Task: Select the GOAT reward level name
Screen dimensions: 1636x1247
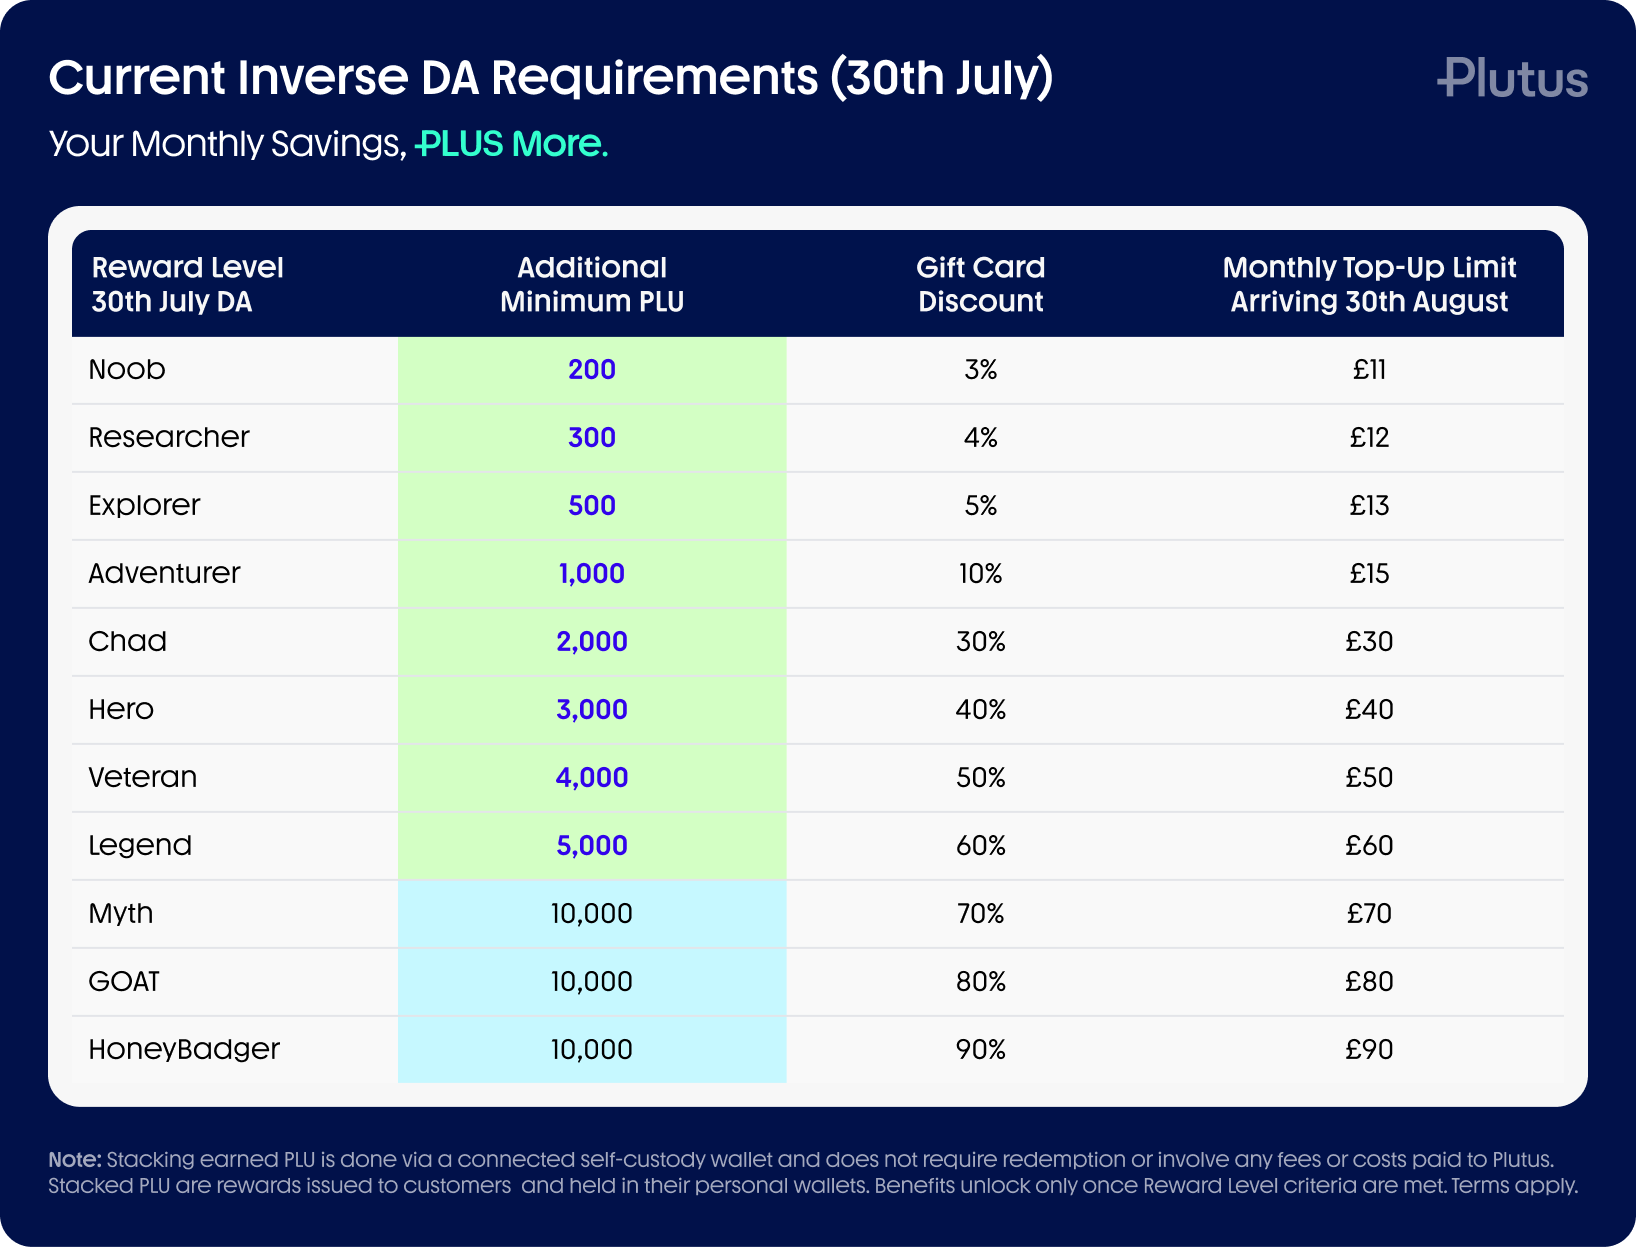Action: click(x=124, y=981)
